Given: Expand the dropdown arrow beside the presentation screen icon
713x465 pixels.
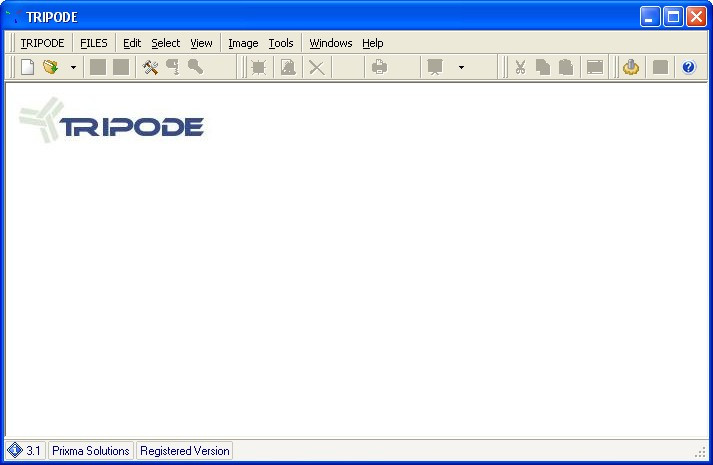Looking at the screenshot, I should (x=461, y=67).
